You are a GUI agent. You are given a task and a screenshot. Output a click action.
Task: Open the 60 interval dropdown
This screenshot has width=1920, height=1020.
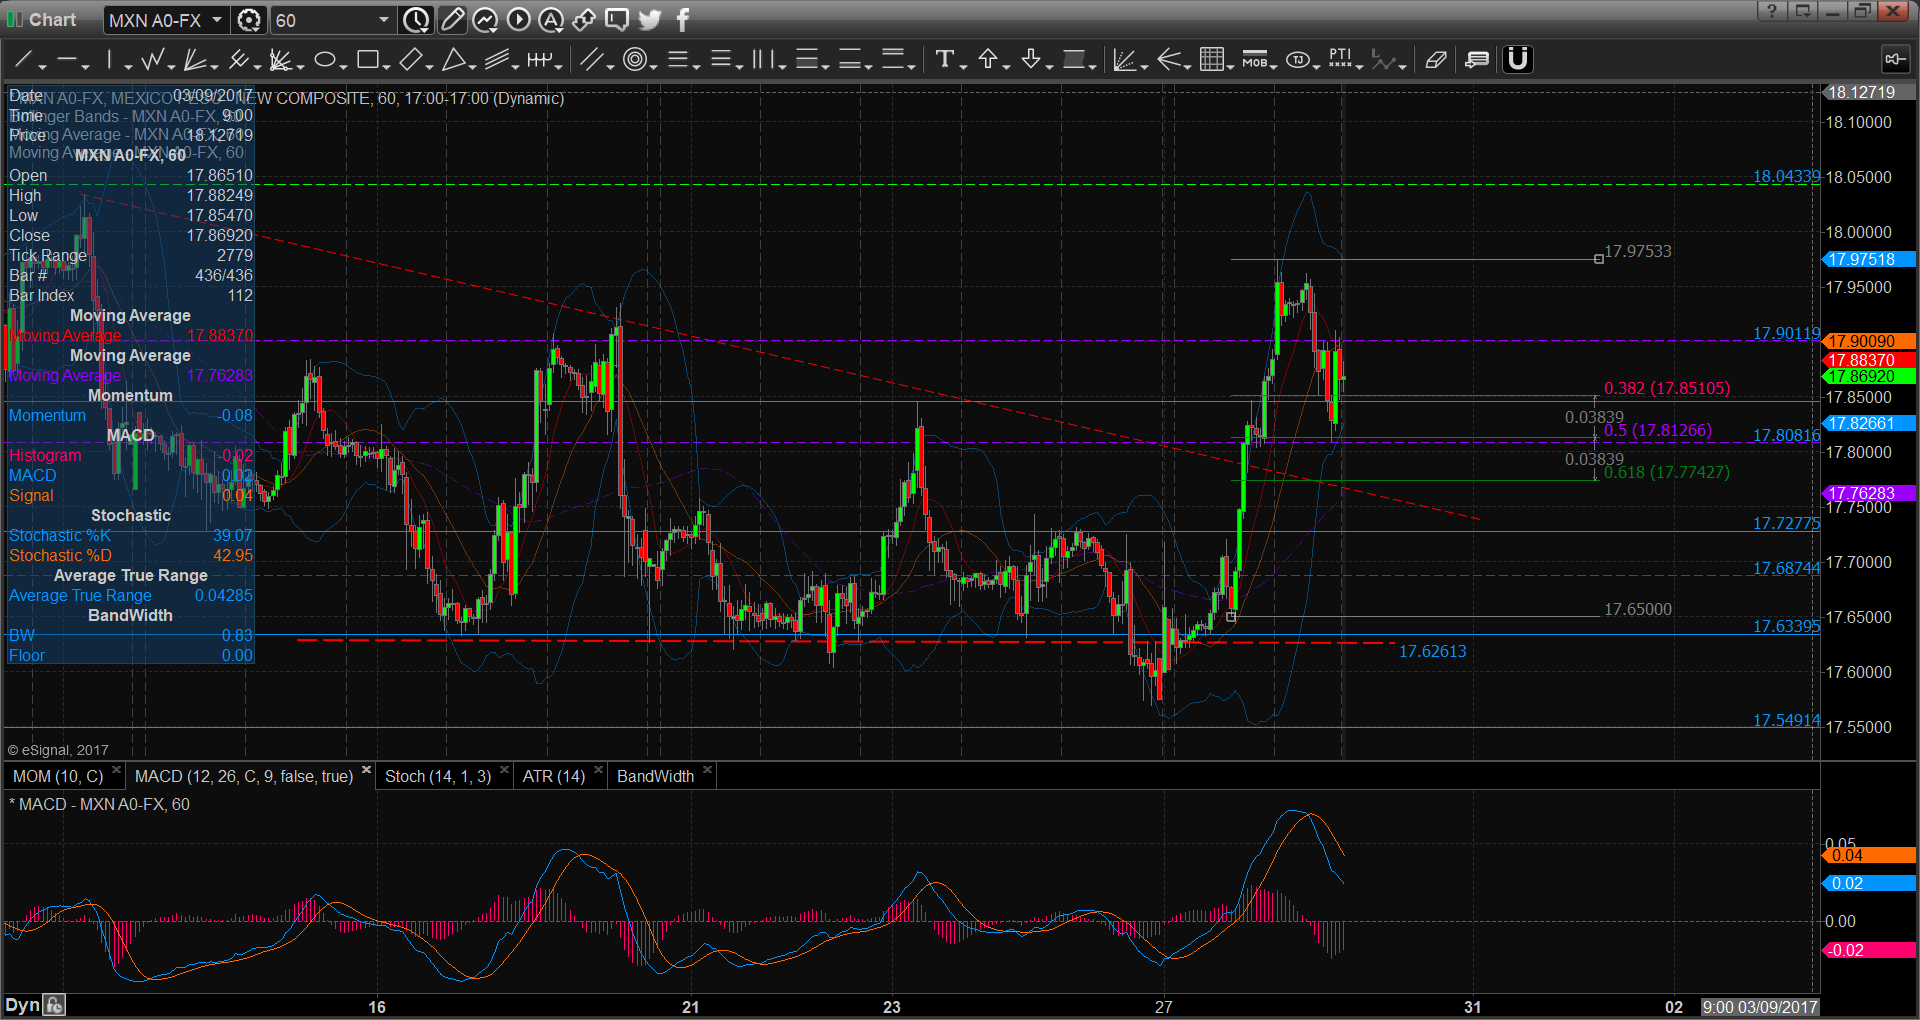pos(383,20)
